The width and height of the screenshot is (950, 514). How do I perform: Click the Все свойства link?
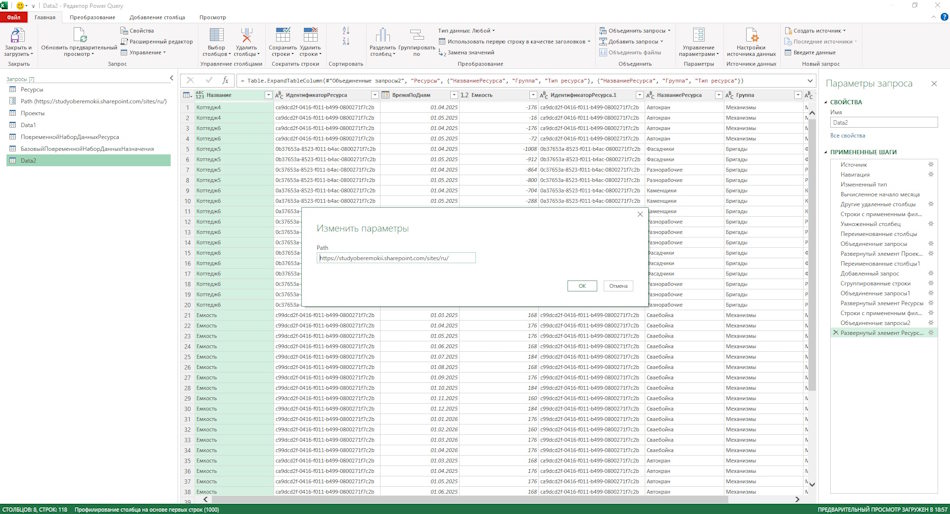[x=847, y=136]
